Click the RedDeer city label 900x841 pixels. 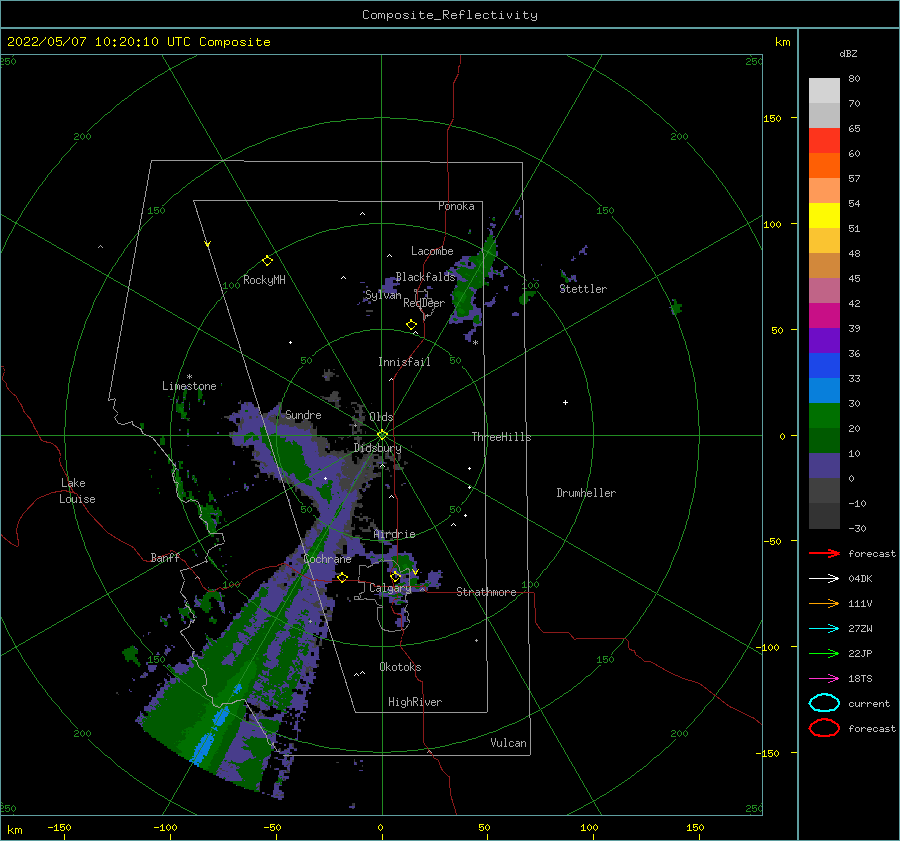pyautogui.click(x=424, y=303)
